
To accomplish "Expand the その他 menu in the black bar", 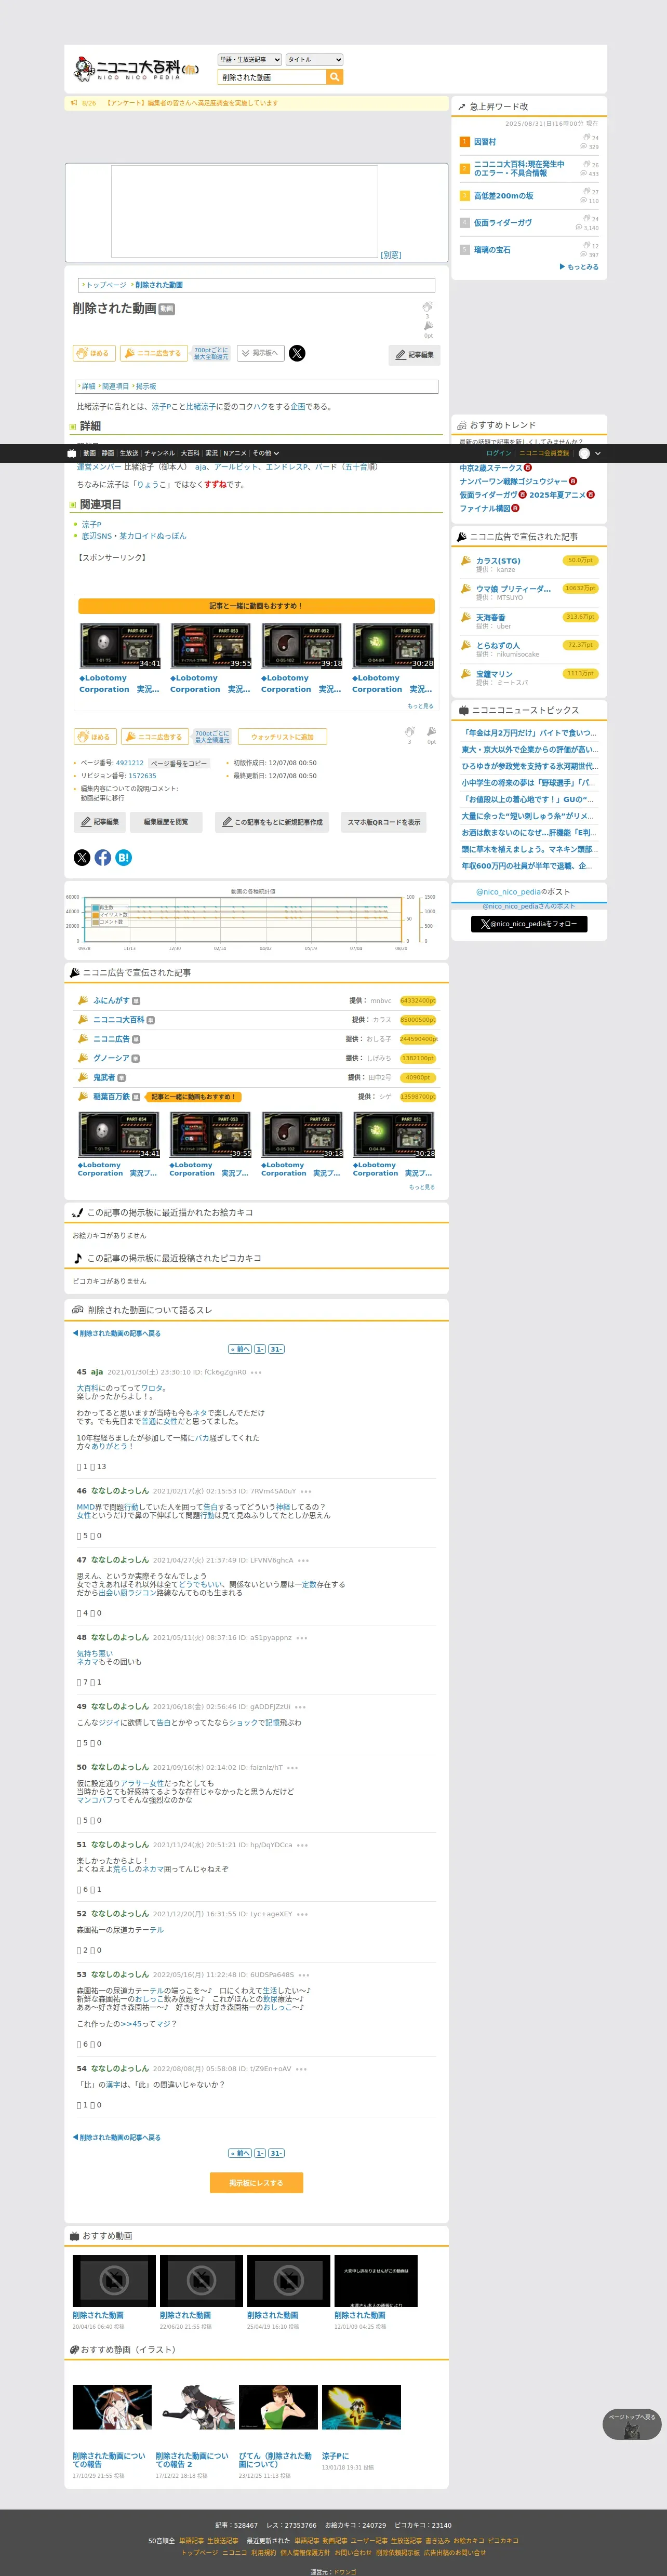I will [x=266, y=453].
